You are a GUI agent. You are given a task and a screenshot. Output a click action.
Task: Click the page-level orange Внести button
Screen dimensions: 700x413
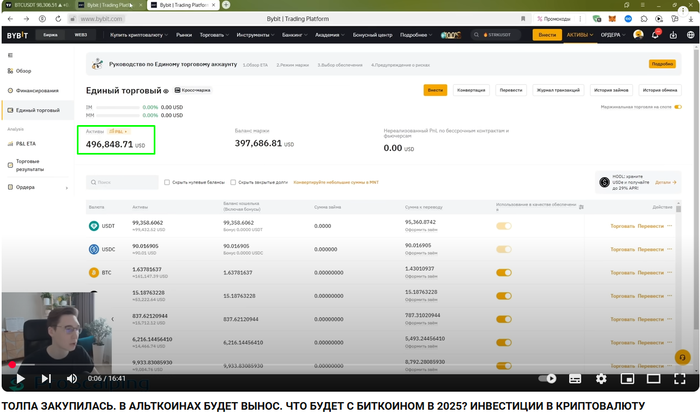tap(435, 90)
